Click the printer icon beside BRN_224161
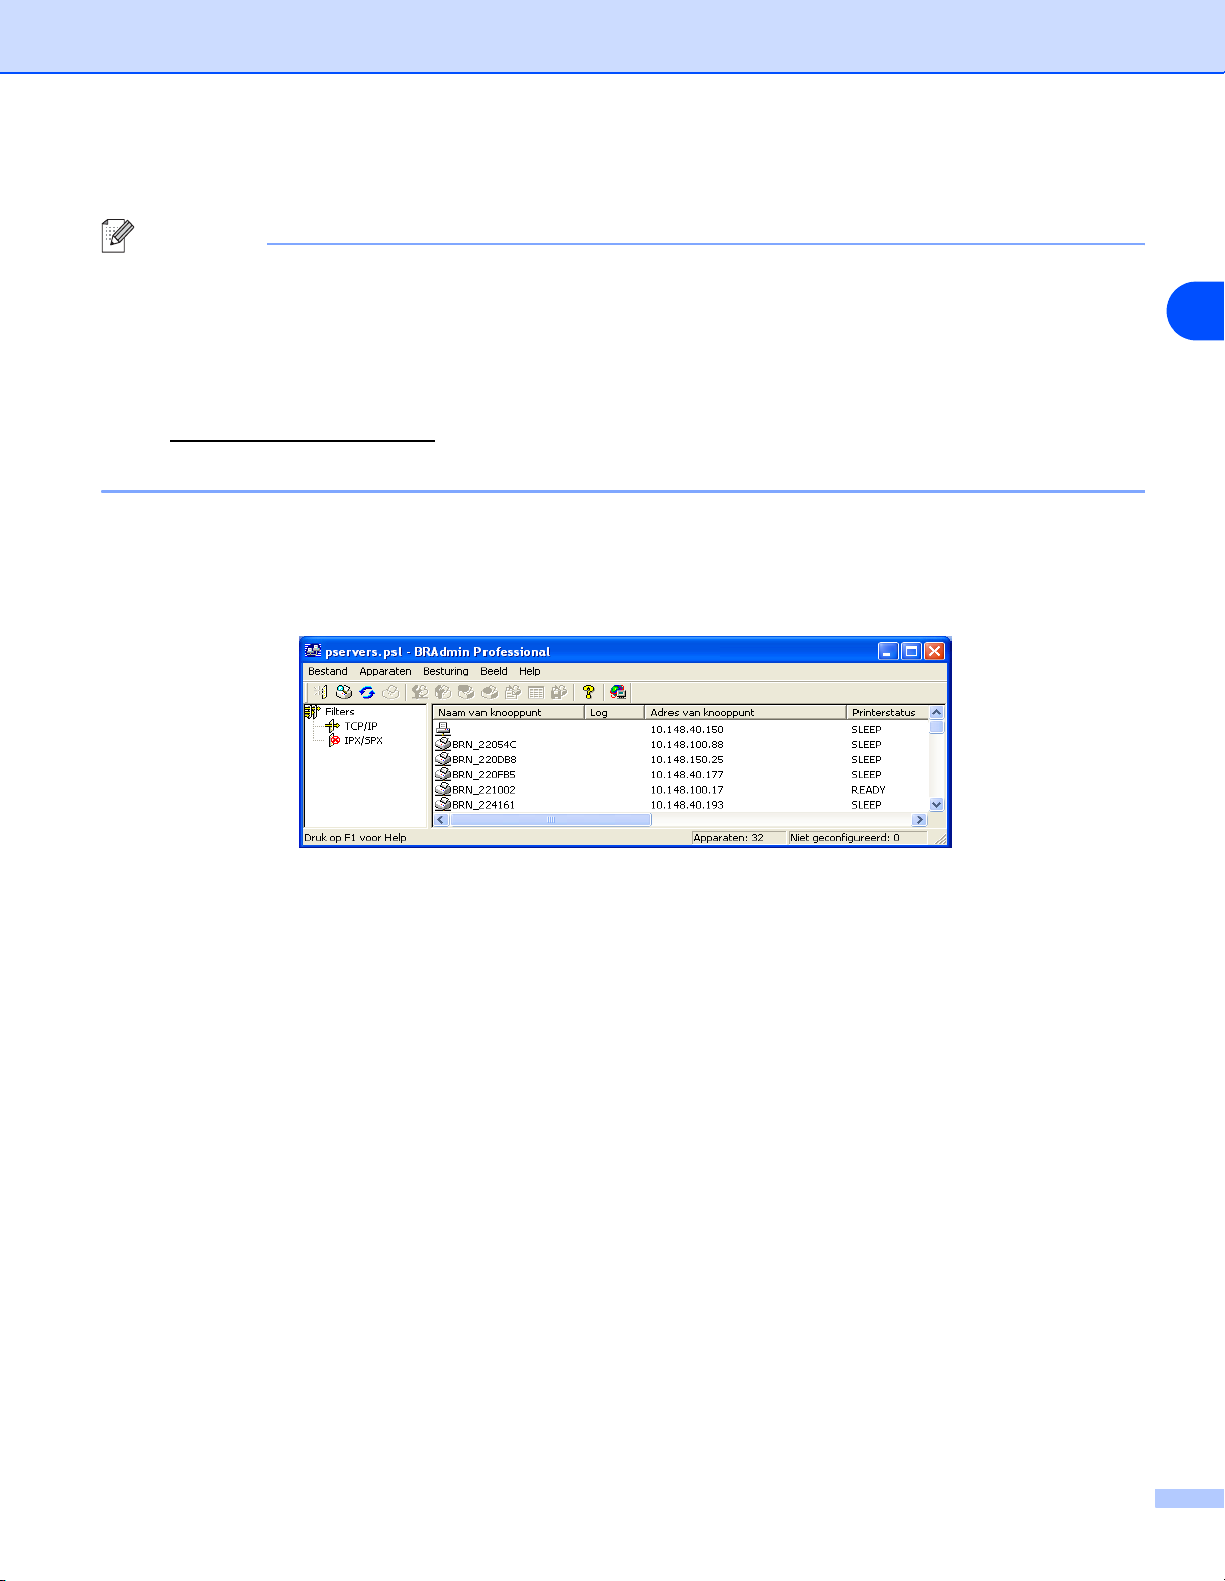1225x1581 pixels. tap(443, 804)
